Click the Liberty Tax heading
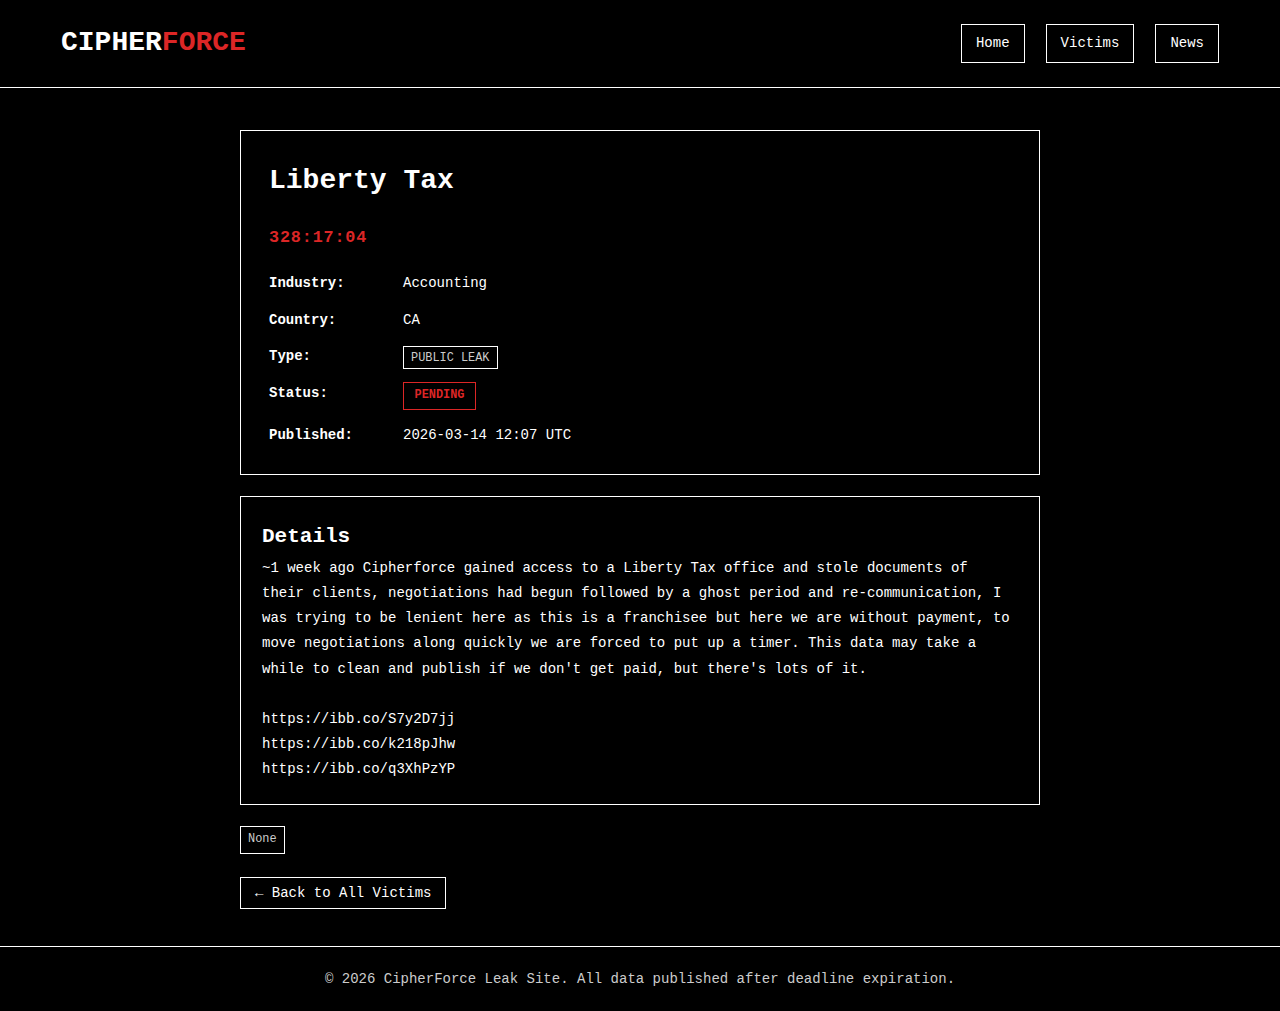Image resolution: width=1280 pixels, height=1011 pixels. [x=361, y=180]
